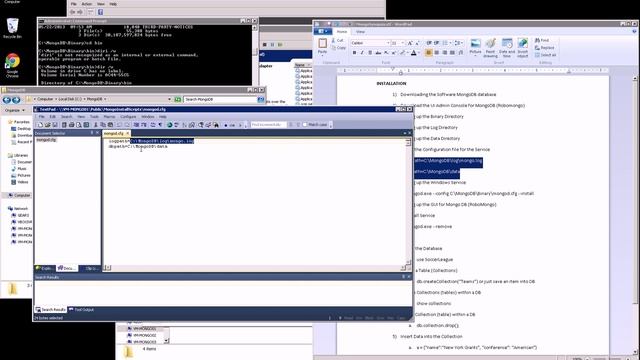Click the globe icon in TextPad toolbar

coord(169,125)
